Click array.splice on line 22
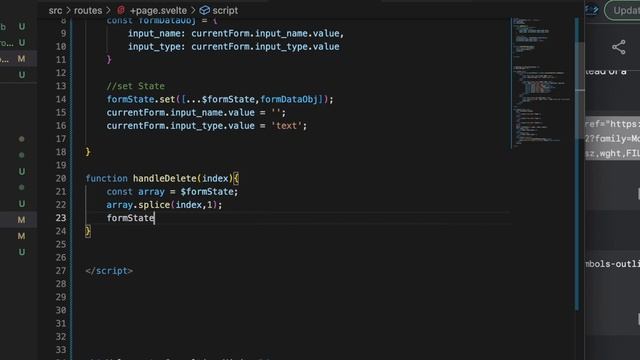Screen dimensions: 640x360 [138, 205]
